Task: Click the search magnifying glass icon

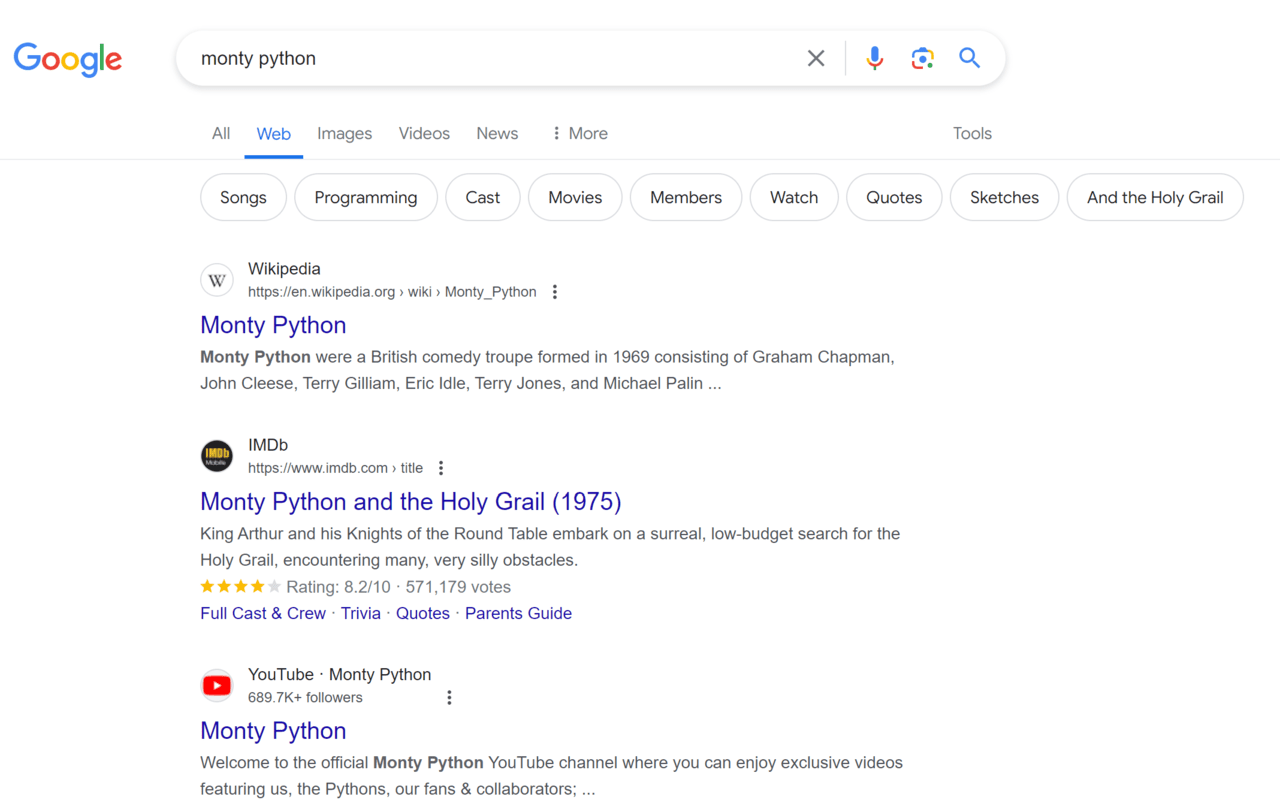Action: [969, 58]
